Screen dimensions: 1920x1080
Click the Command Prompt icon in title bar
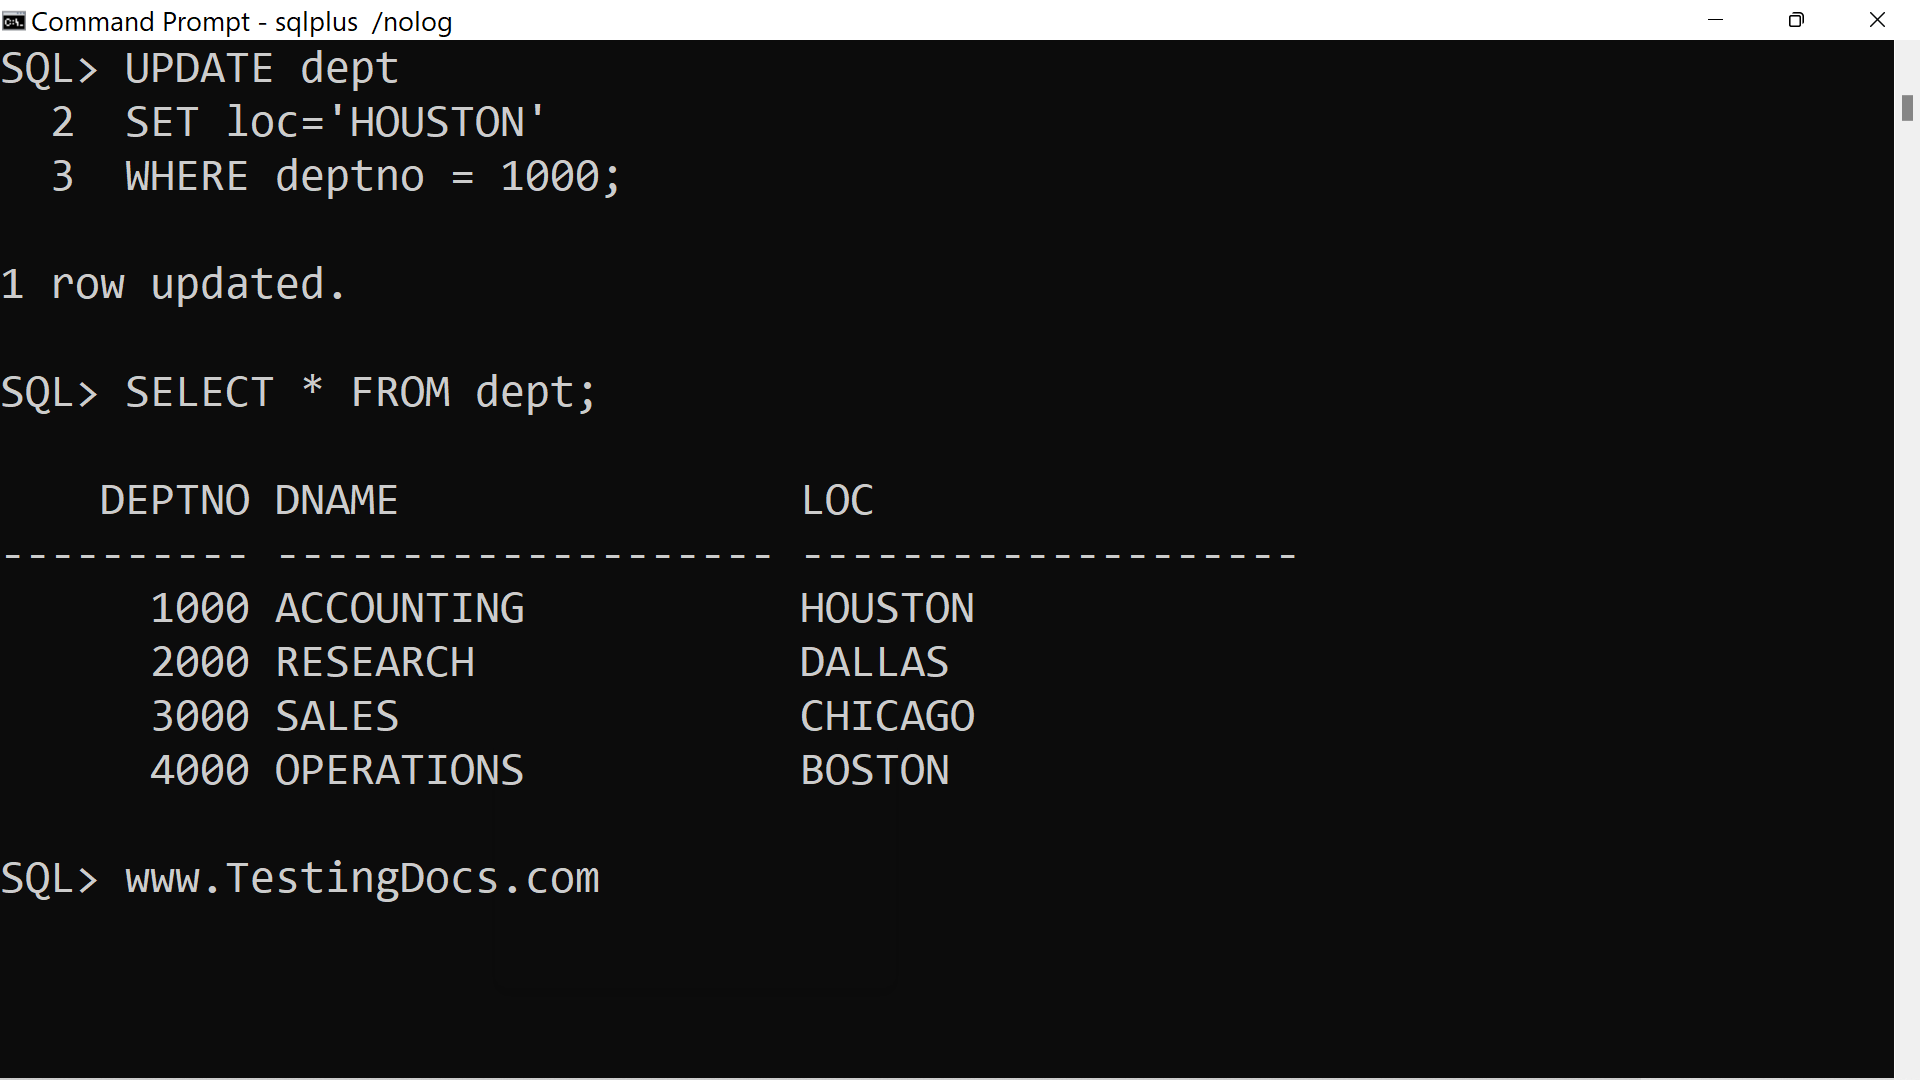[15, 20]
